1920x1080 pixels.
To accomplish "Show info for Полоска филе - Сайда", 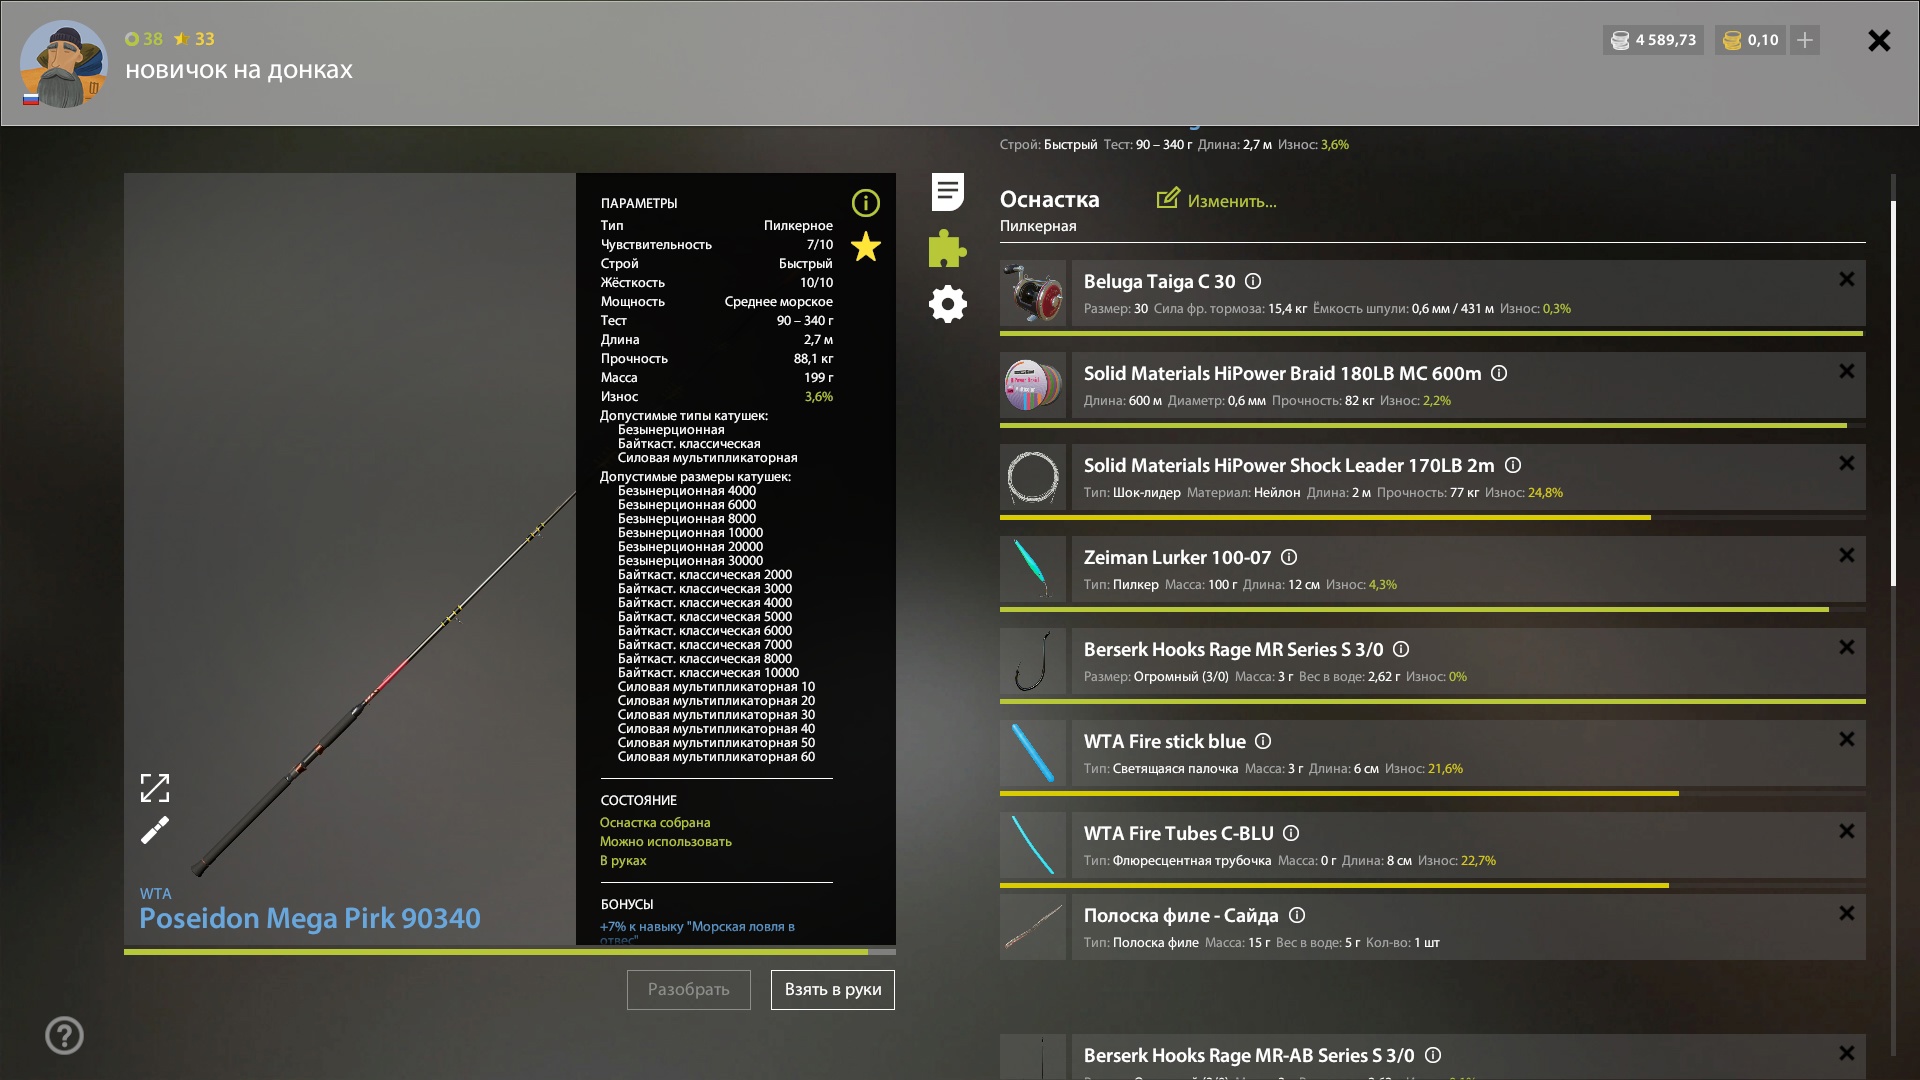I will tap(1297, 915).
